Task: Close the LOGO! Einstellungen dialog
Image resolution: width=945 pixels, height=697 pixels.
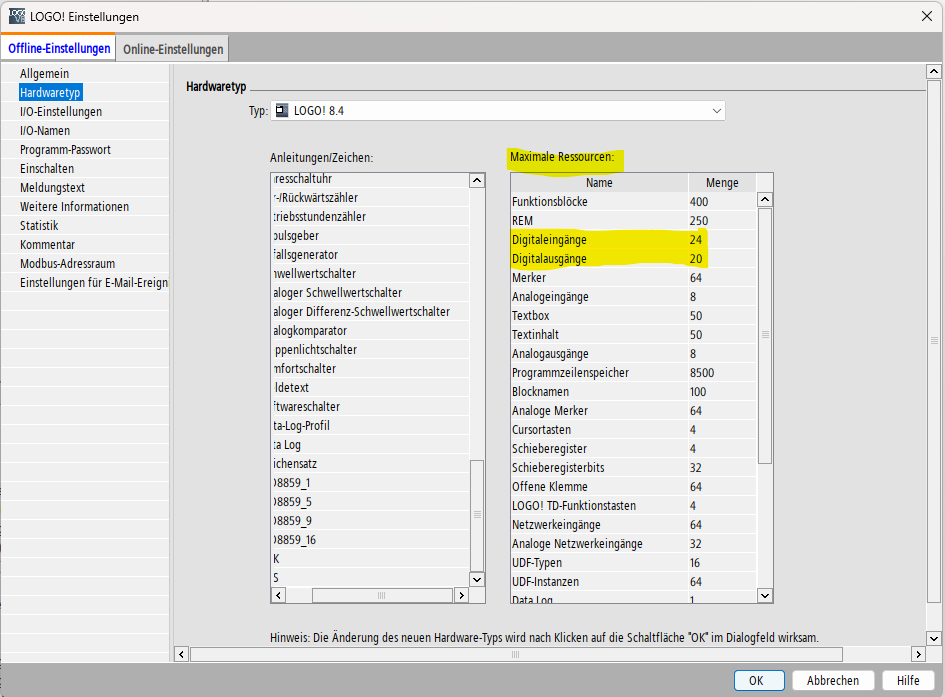Action: (x=925, y=16)
